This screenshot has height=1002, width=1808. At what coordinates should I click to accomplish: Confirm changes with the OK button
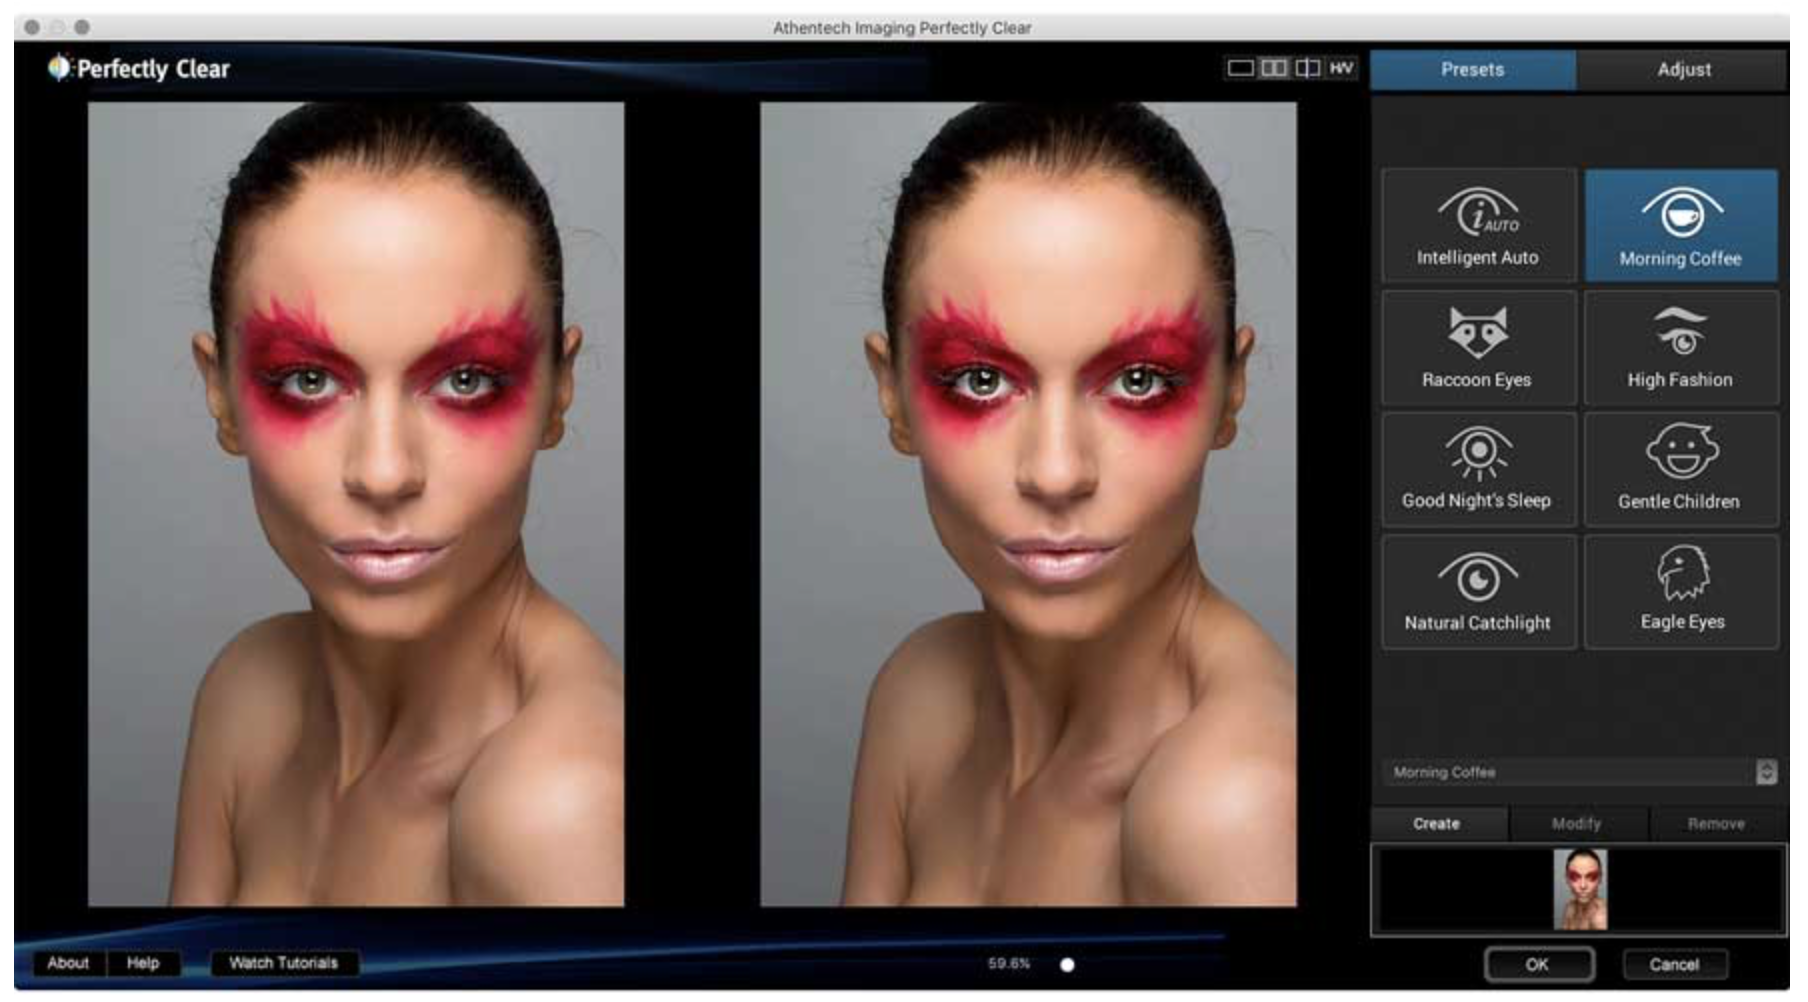1538,964
